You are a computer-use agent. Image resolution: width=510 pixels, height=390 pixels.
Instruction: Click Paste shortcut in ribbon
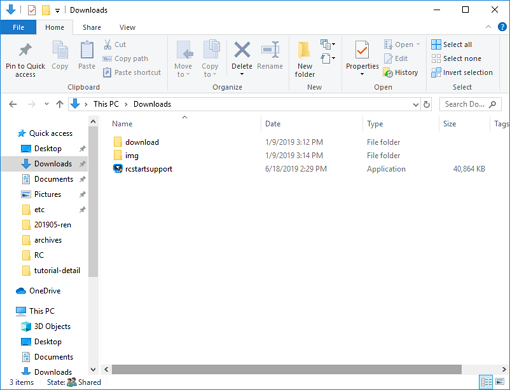coord(132,72)
